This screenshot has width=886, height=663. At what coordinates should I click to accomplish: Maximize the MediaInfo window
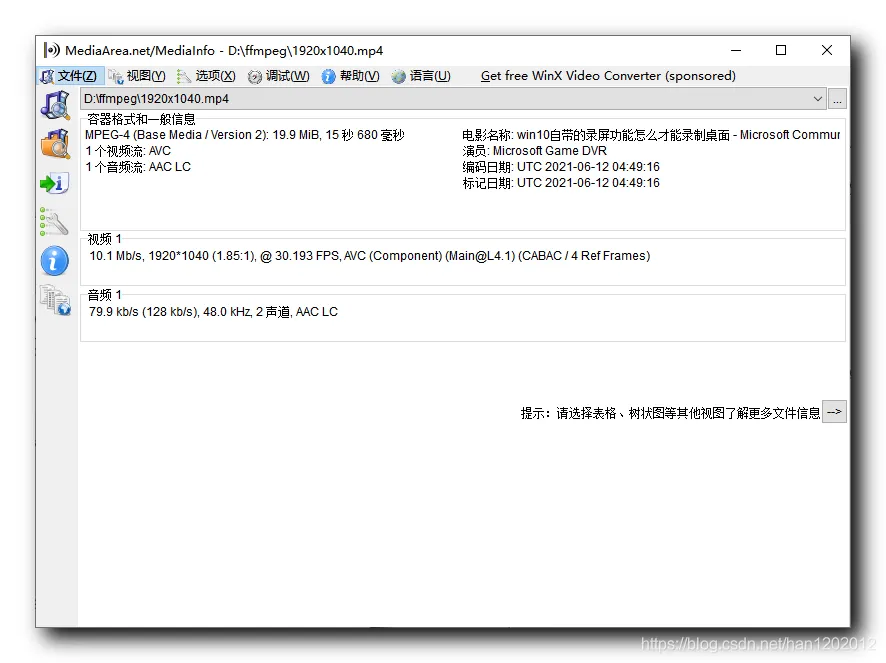pos(781,50)
